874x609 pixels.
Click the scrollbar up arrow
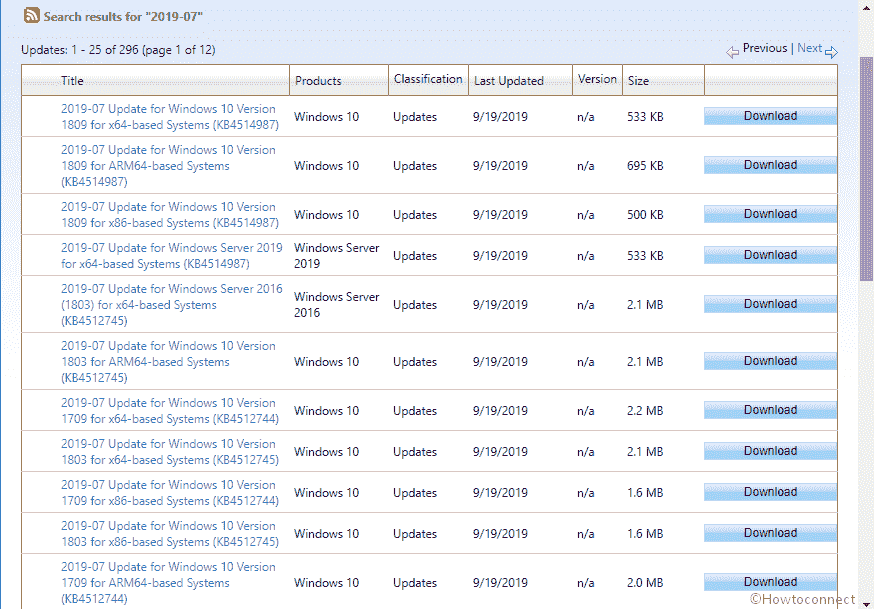tap(866, 6)
